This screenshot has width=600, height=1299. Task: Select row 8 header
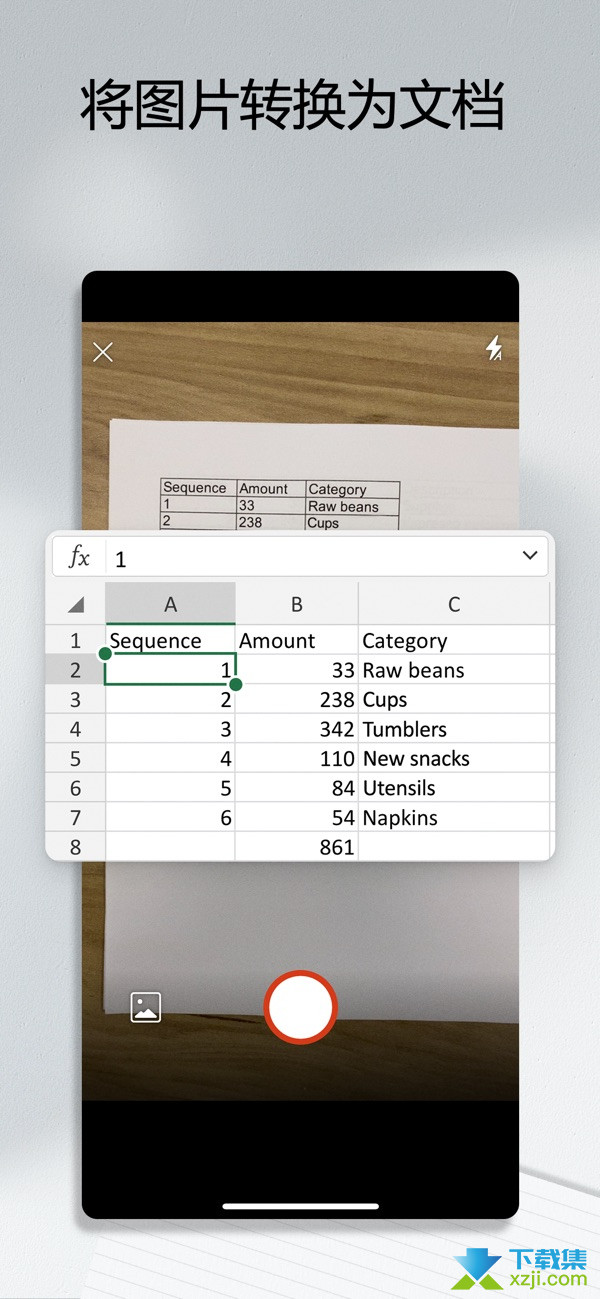click(x=75, y=846)
